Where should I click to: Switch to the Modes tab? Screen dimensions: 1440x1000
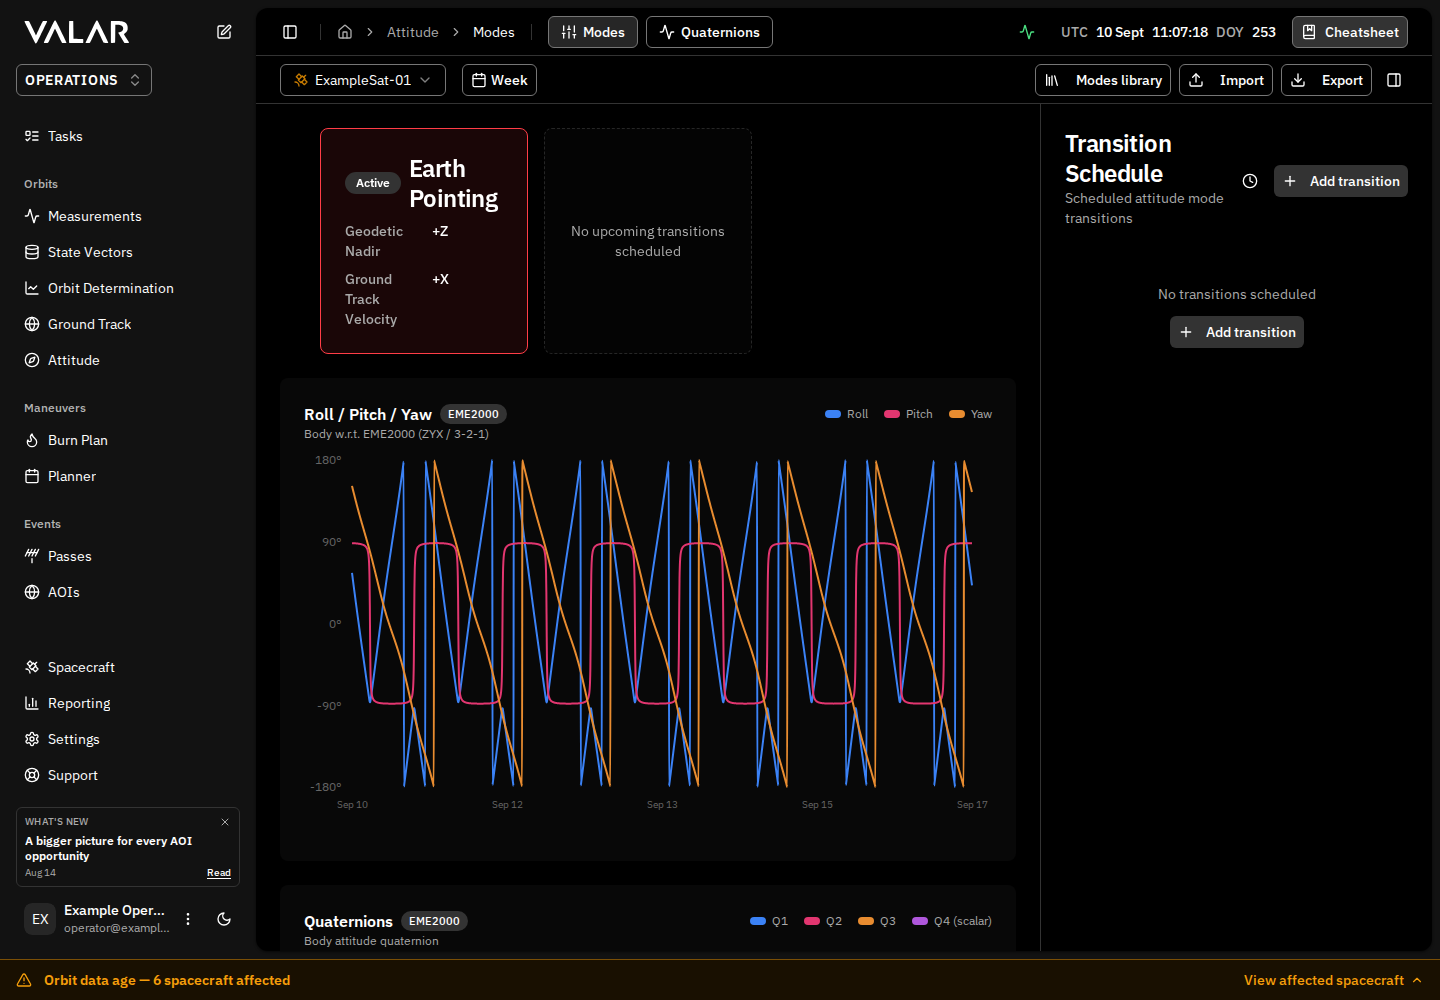(x=593, y=32)
